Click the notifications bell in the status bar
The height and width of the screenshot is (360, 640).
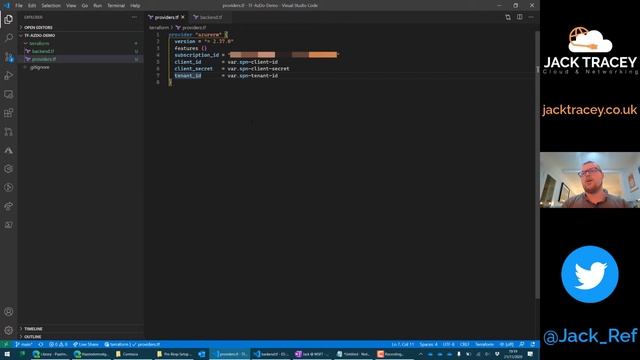coord(533,344)
